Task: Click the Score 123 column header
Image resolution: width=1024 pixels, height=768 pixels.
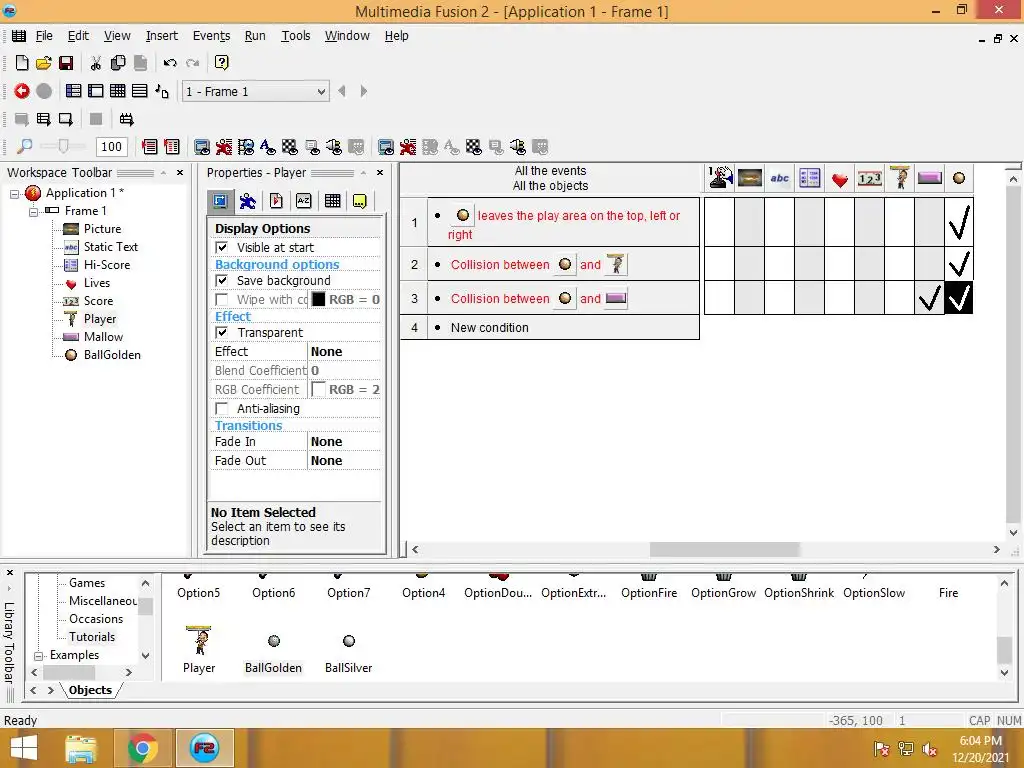Action: 870,178
